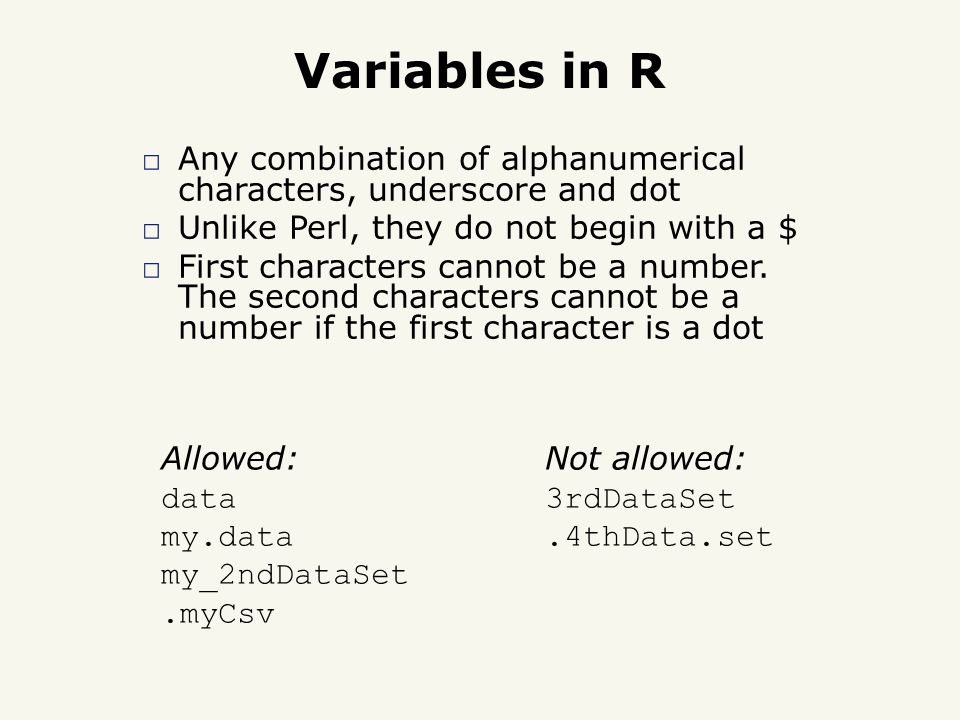Click the bullet marker beside 'Unlike Perl'
960x720 pixels.
point(151,231)
